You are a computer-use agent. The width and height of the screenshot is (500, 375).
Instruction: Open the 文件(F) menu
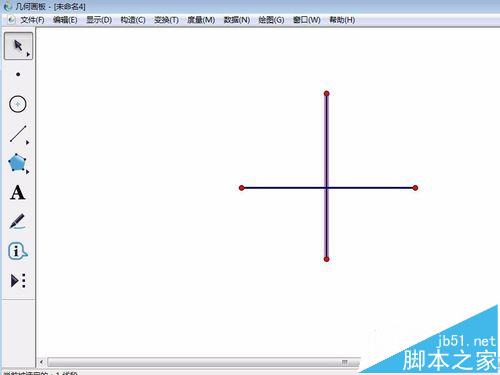pos(32,20)
